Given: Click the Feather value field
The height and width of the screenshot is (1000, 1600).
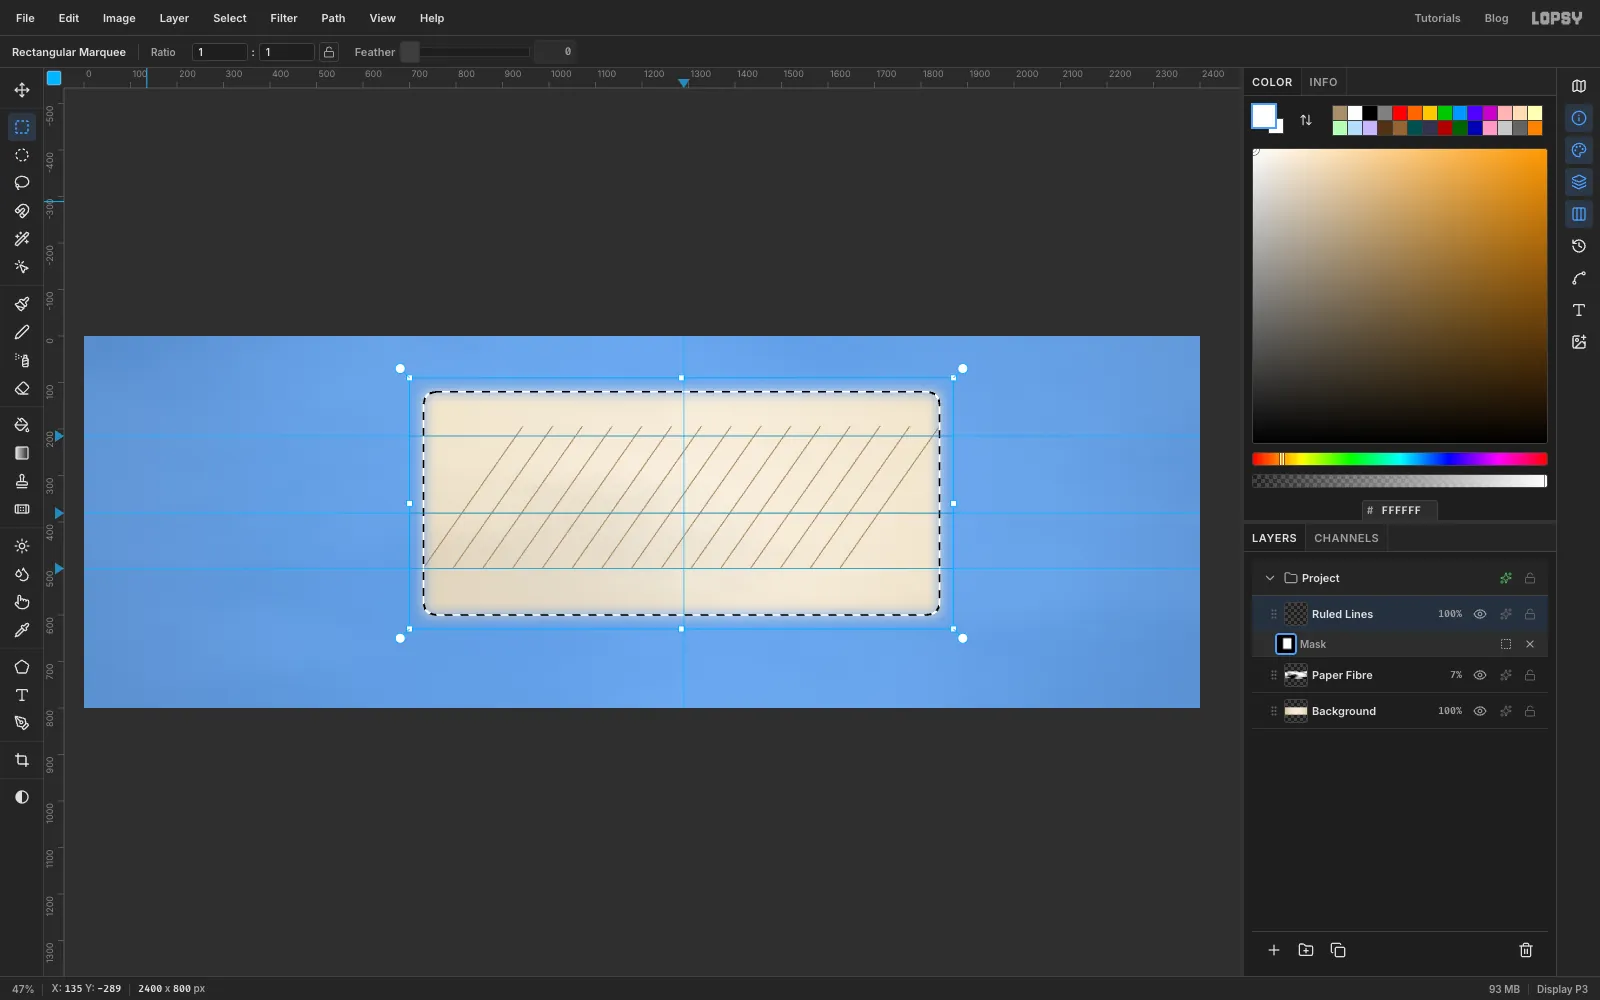Looking at the screenshot, I should pos(555,52).
